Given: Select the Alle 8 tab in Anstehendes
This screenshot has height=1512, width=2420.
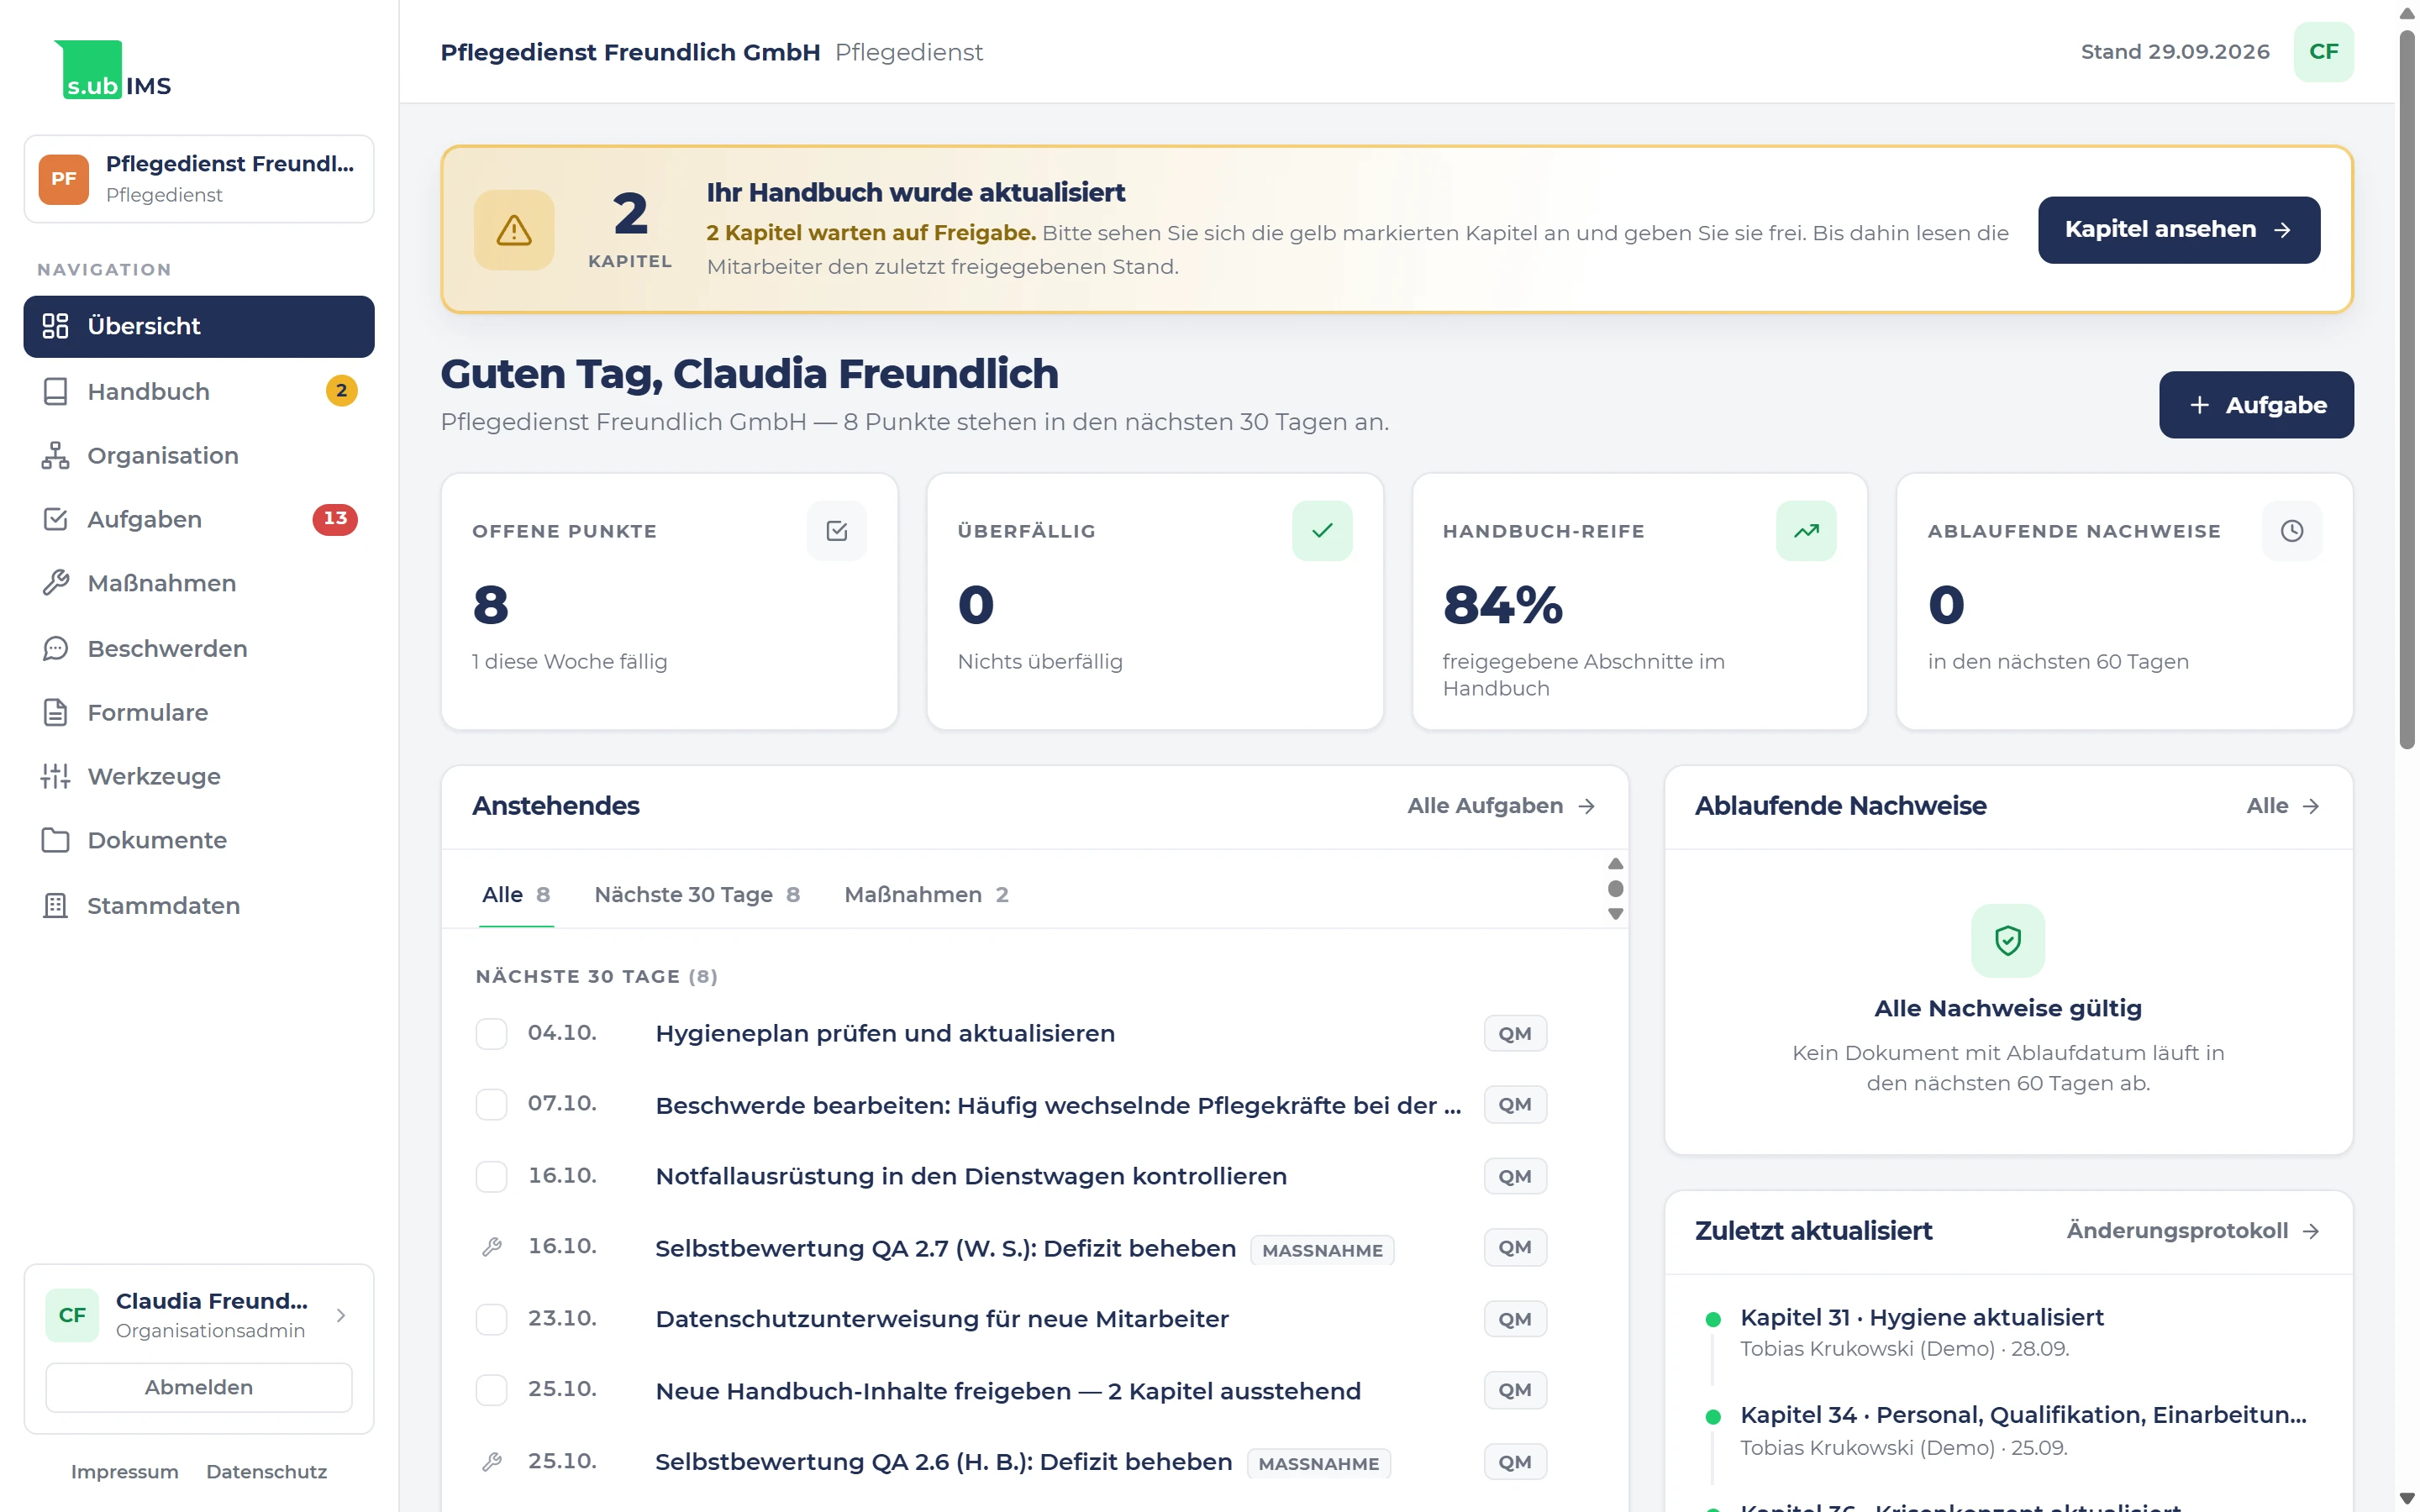Looking at the screenshot, I should coord(516,894).
